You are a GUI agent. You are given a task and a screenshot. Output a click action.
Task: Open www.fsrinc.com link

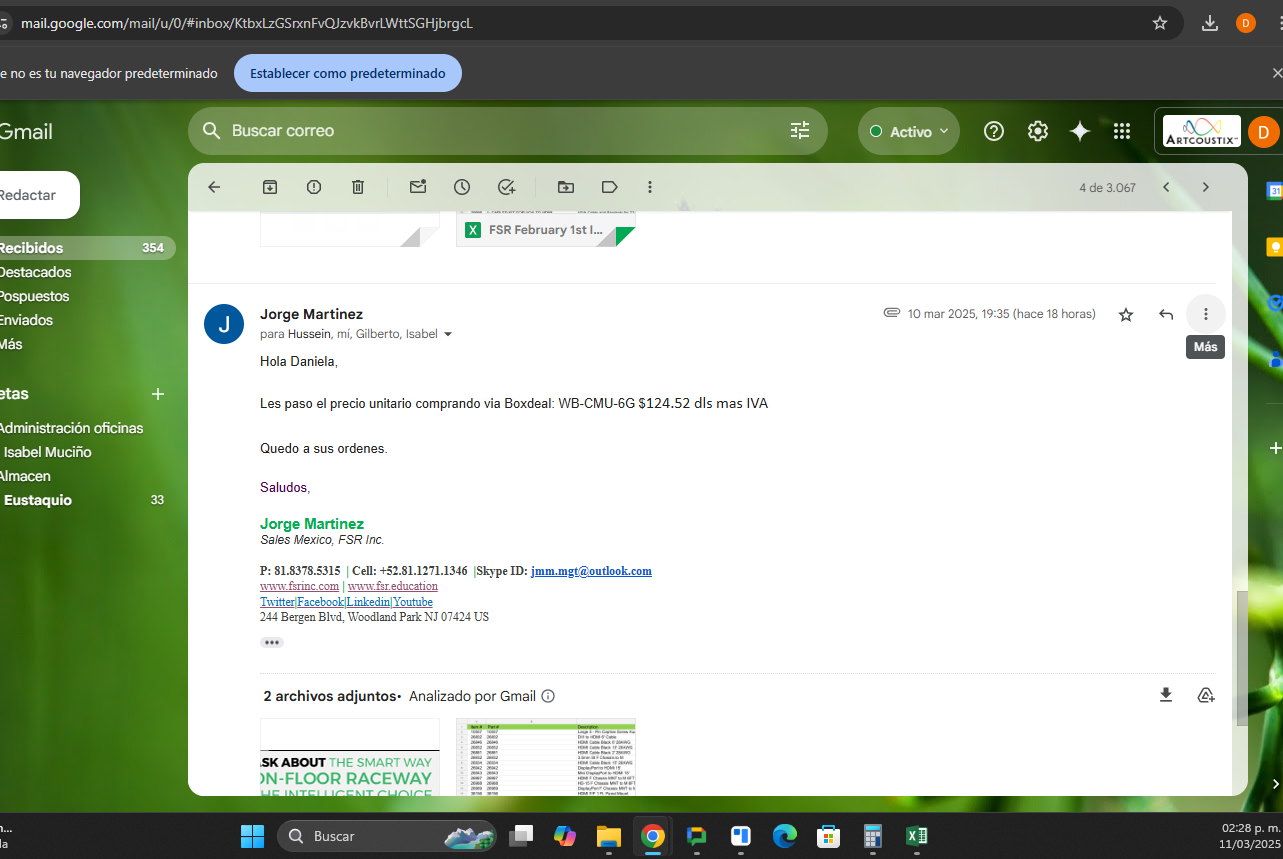pyautogui.click(x=299, y=586)
